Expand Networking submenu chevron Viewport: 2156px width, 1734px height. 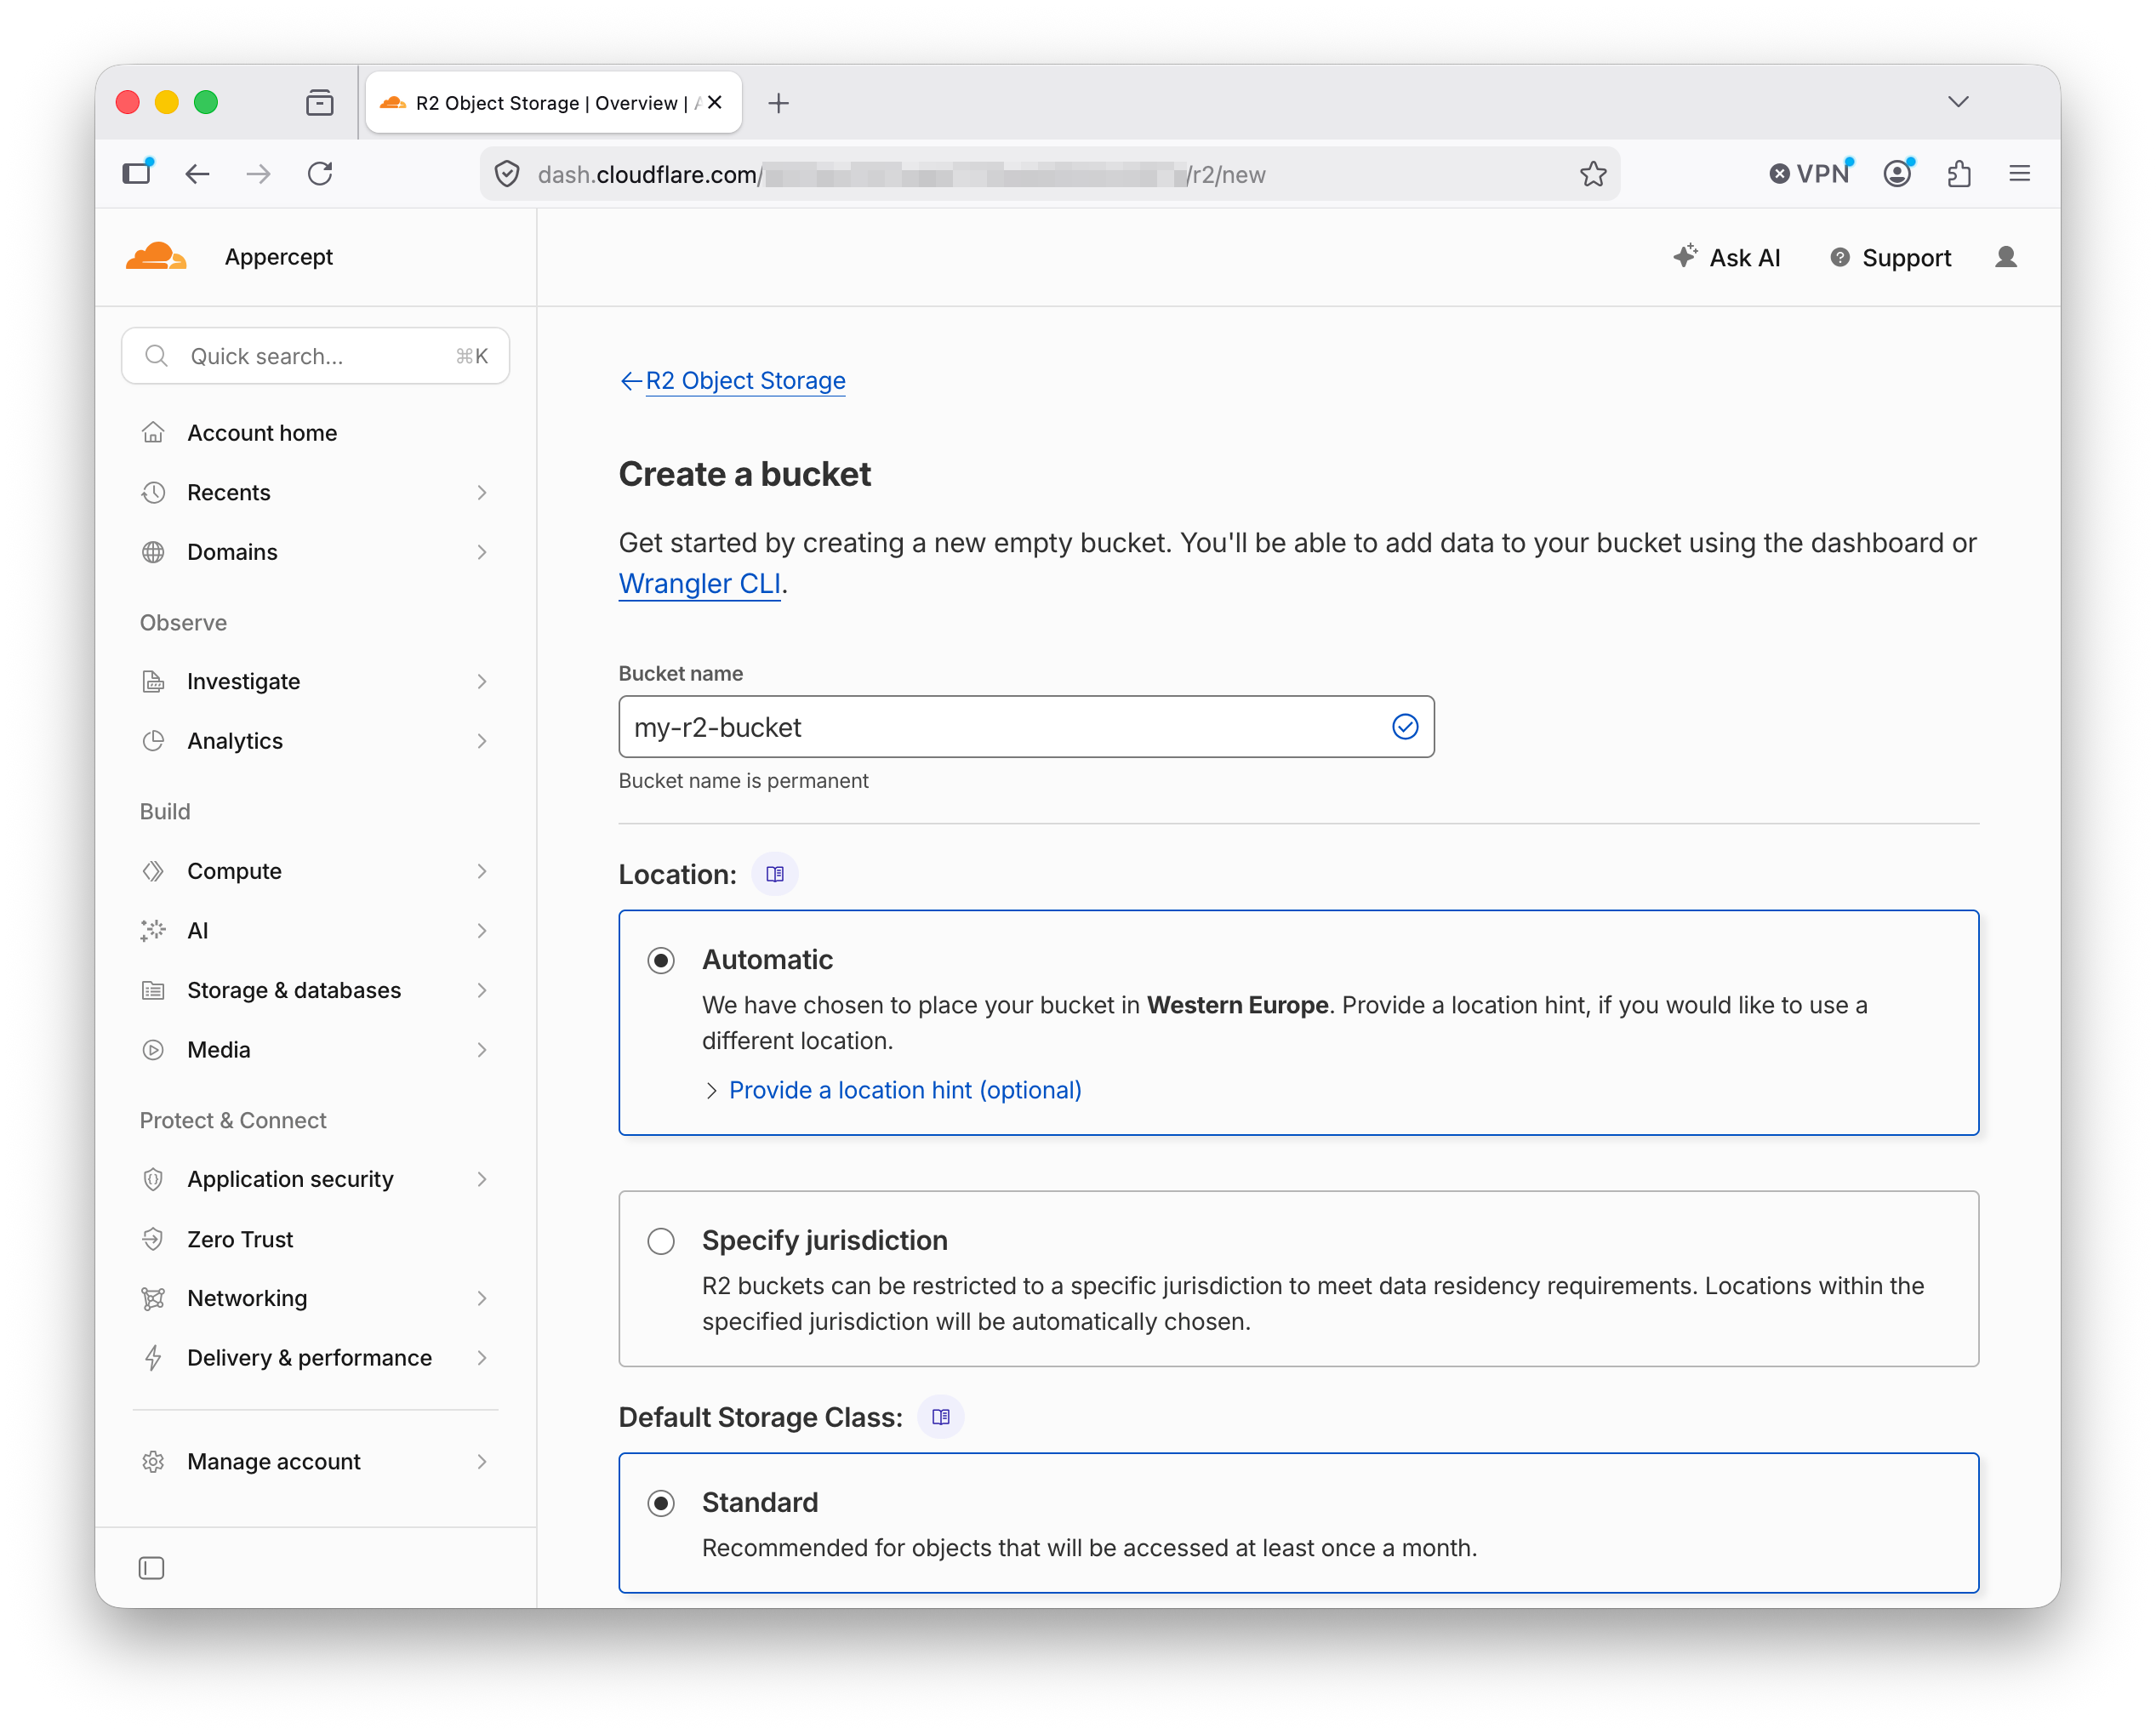(482, 1298)
